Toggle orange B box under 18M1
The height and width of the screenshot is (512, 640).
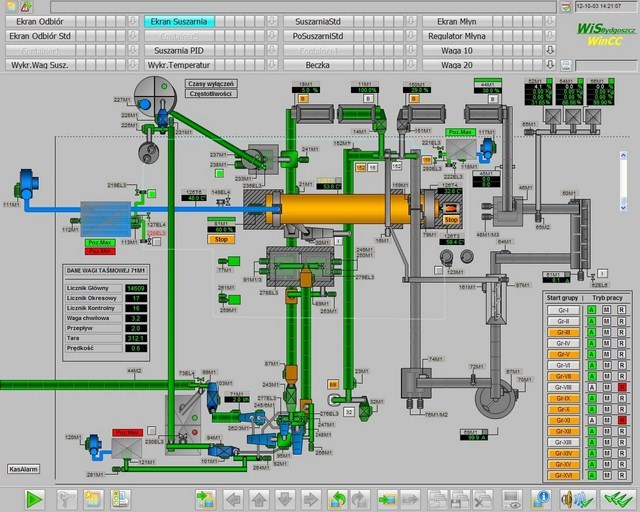(303, 99)
